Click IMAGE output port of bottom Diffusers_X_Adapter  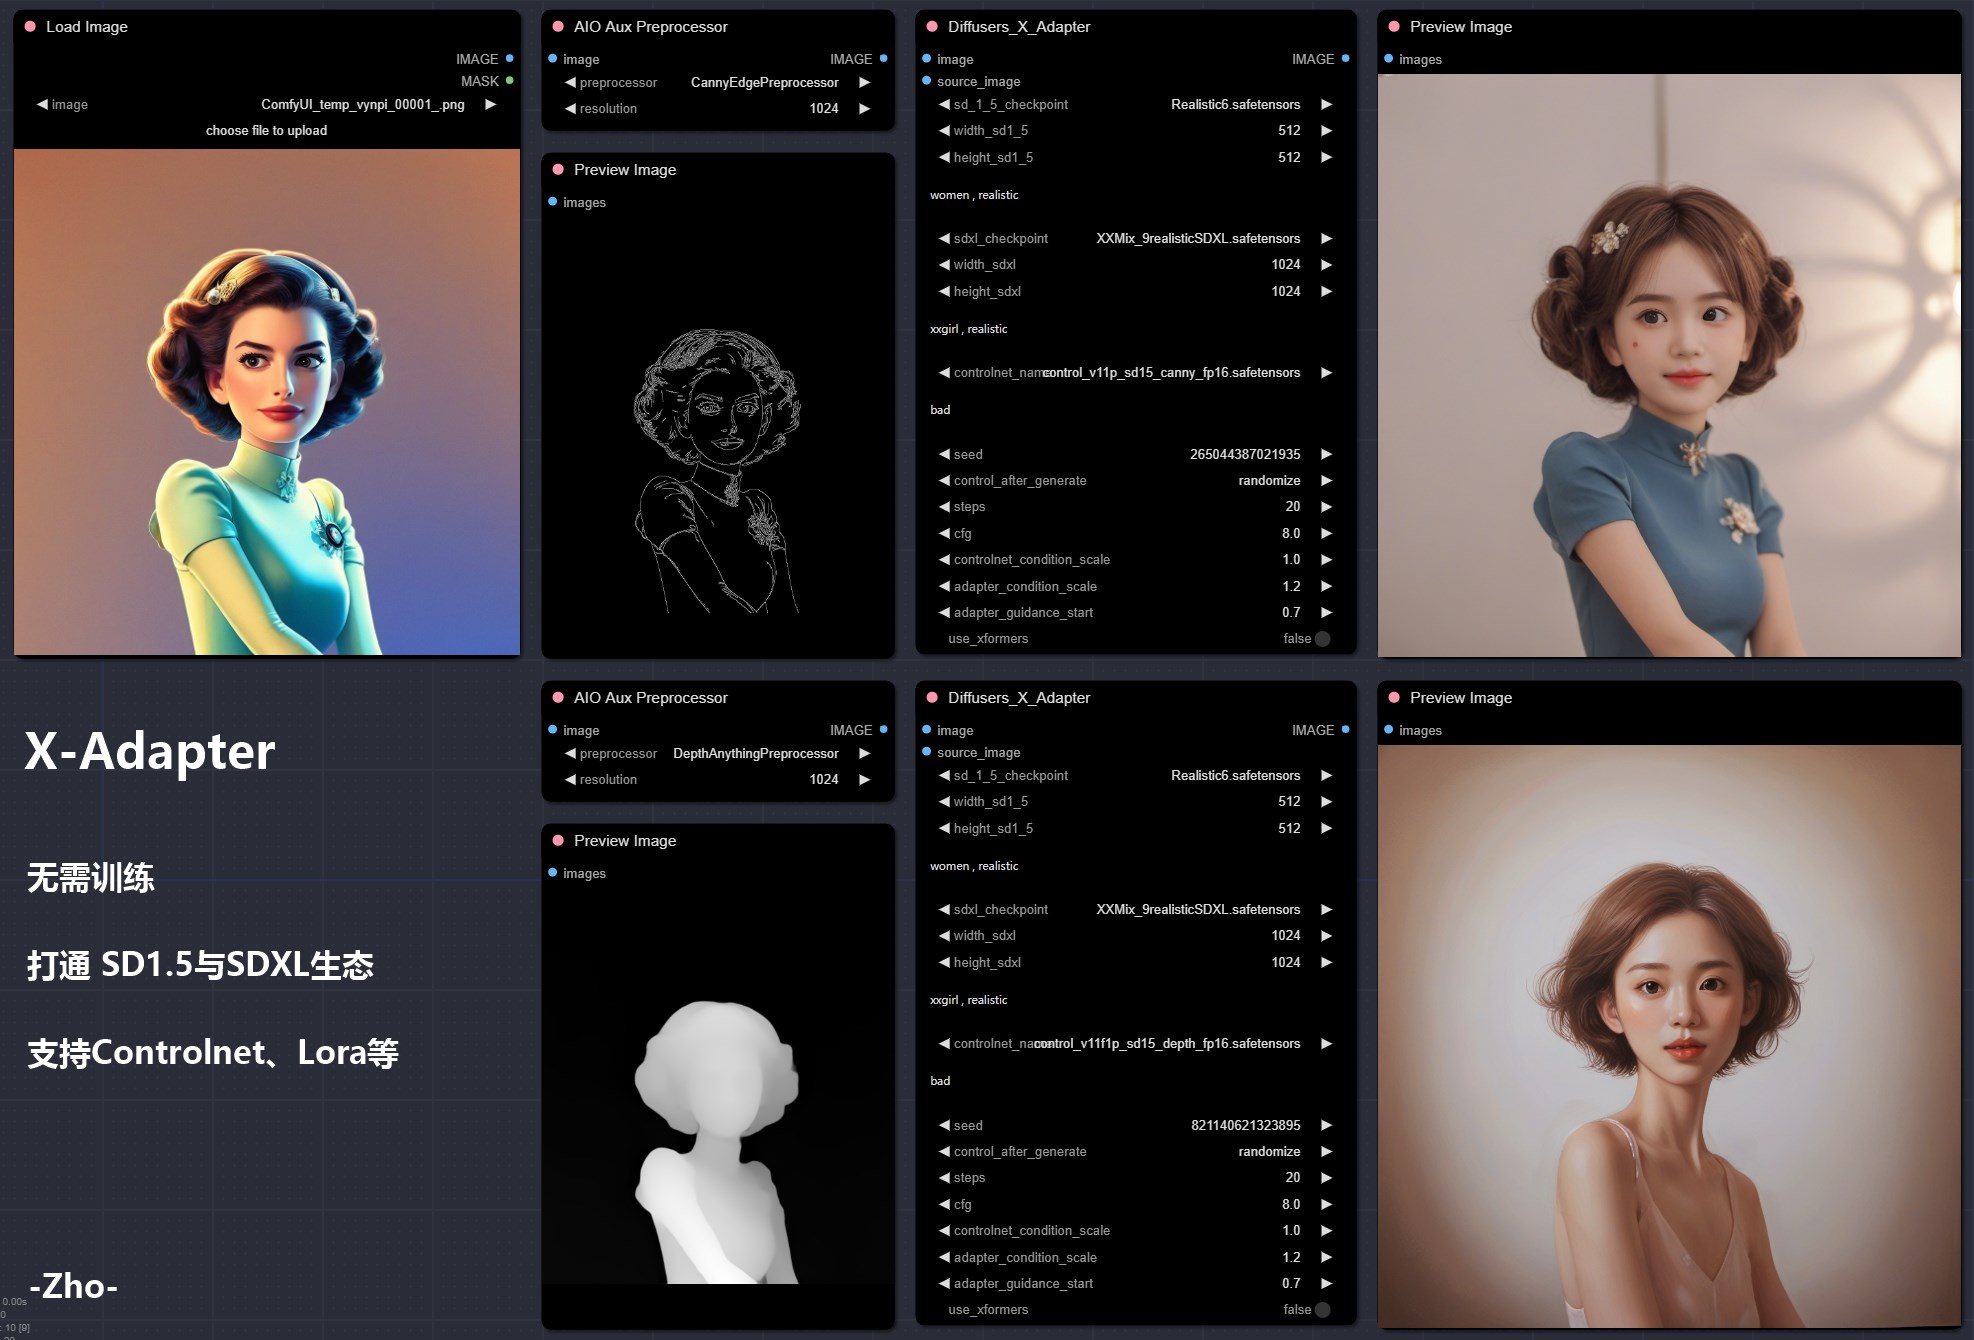[x=1345, y=730]
